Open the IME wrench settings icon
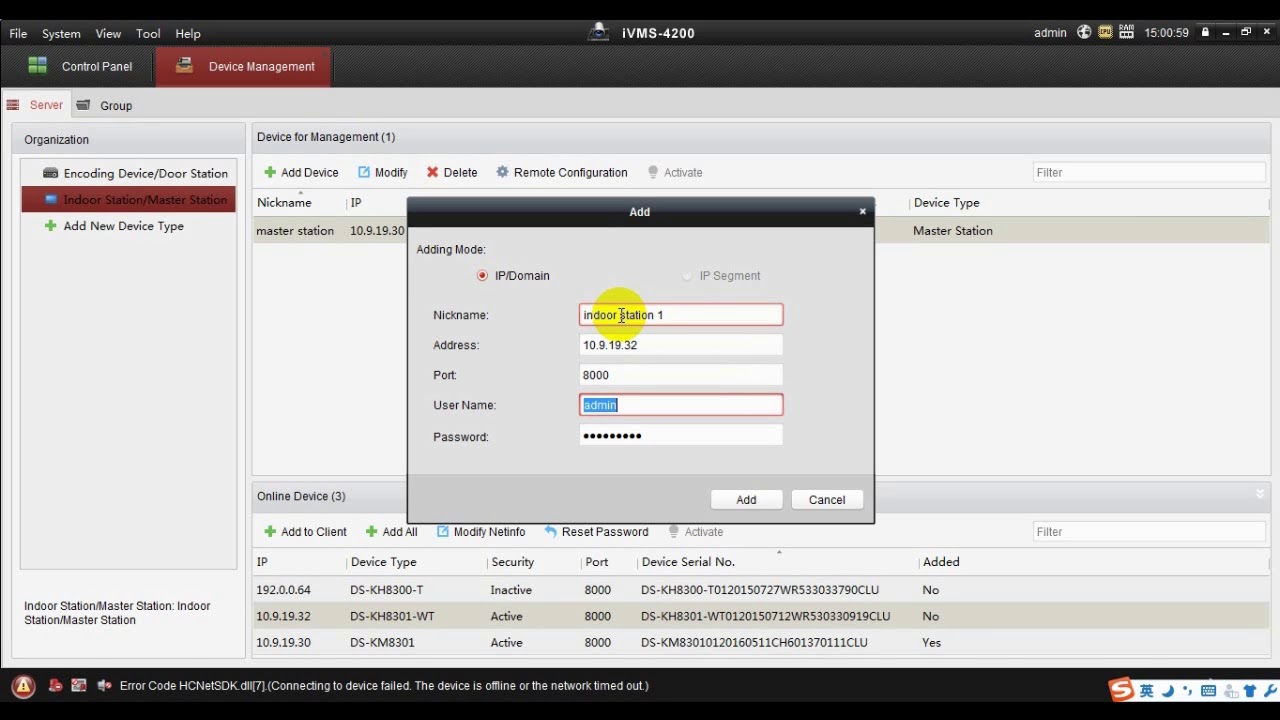The height and width of the screenshot is (720, 1280). 1271,691
